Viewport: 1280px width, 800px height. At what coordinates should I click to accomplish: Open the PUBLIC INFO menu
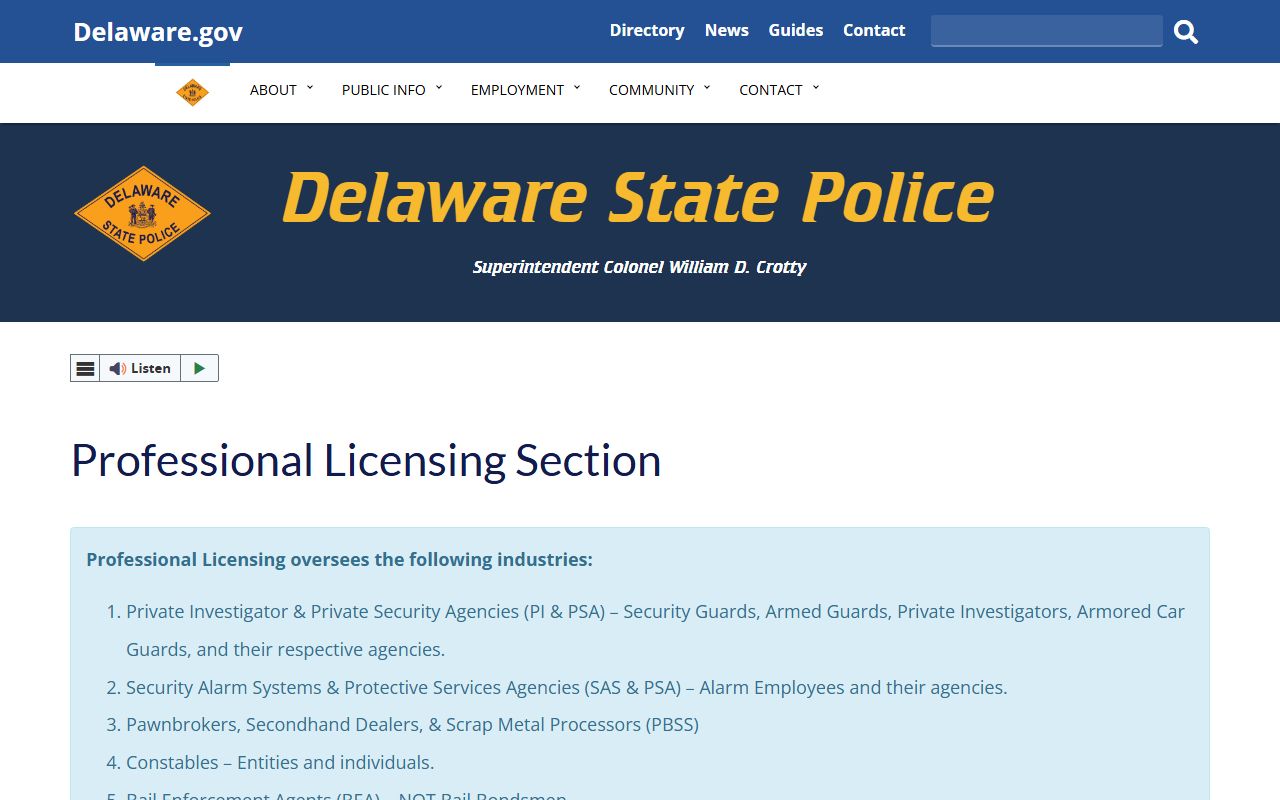pos(384,90)
